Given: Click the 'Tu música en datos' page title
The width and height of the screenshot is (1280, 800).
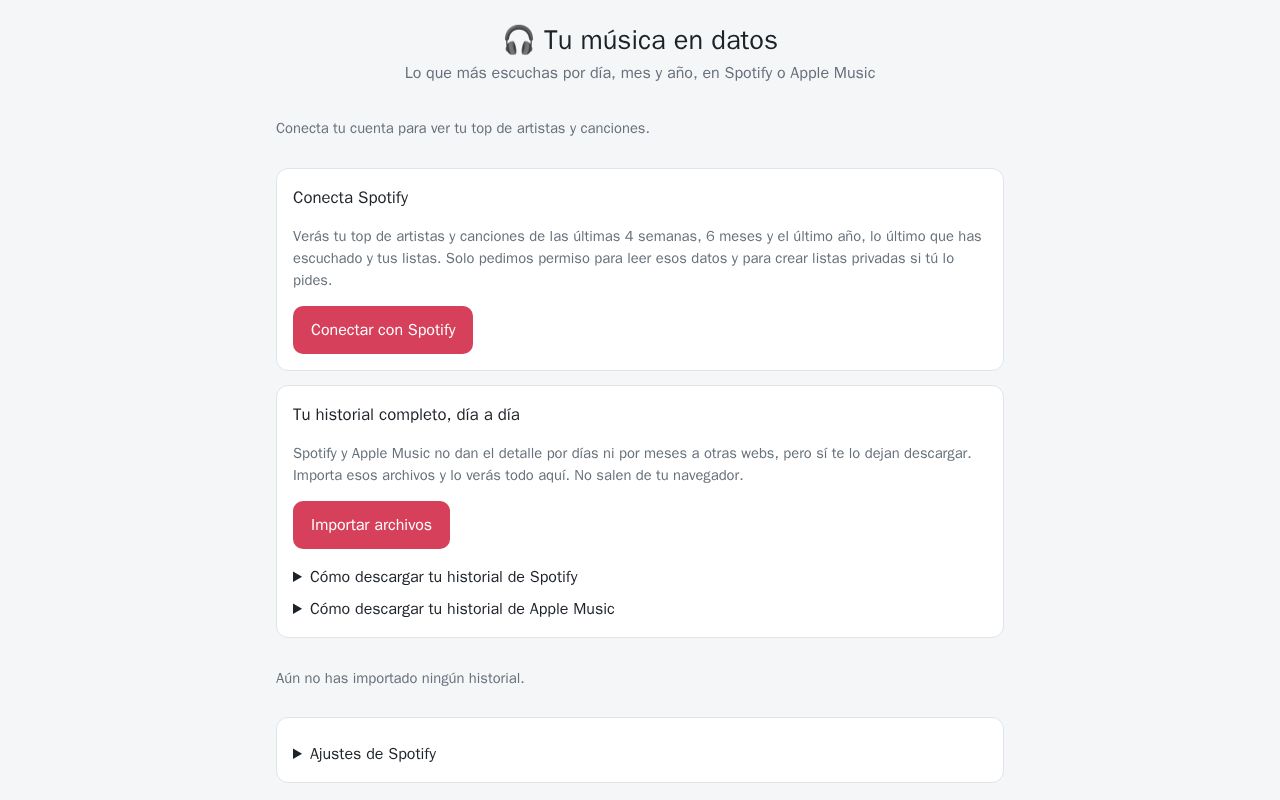Looking at the screenshot, I should (x=660, y=40).
